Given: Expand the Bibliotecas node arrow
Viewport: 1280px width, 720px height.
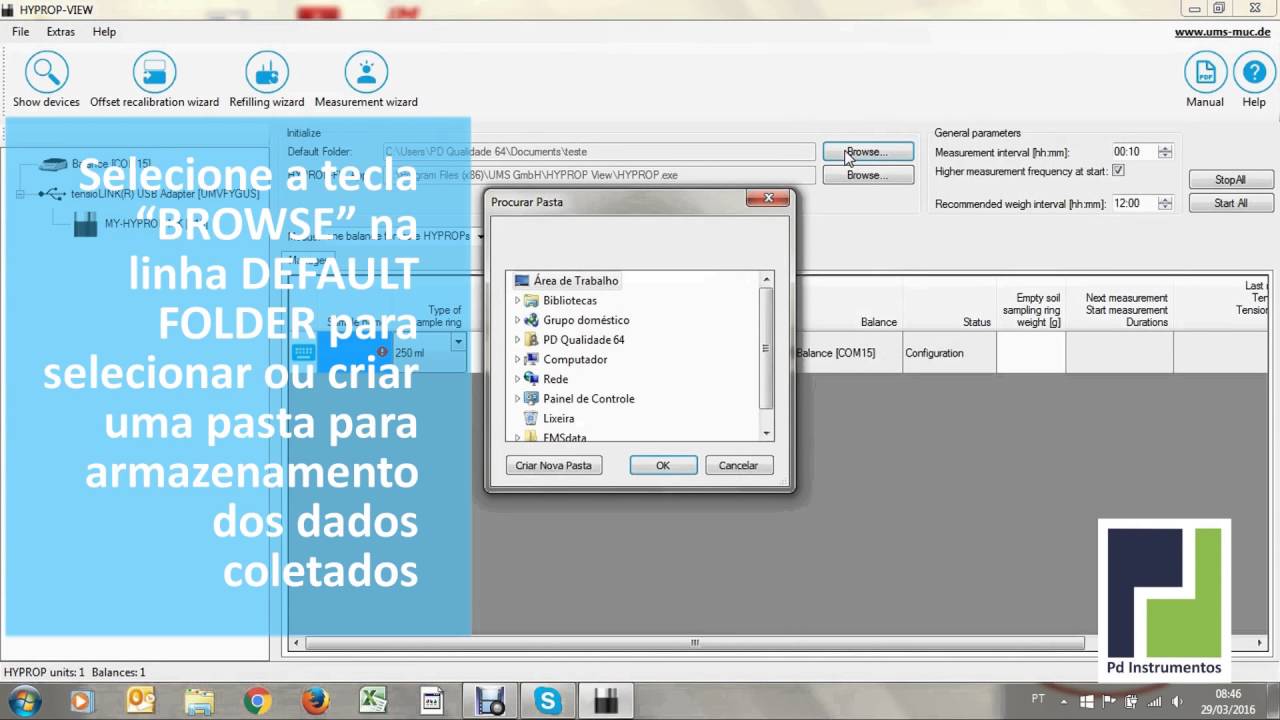Looking at the screenshot, I should pos(517,300).
